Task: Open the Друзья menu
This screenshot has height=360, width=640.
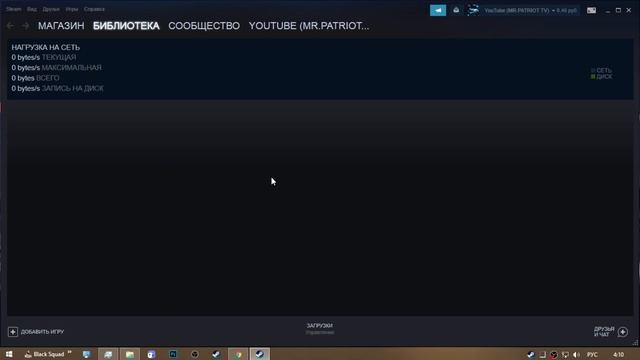Action: click(51, 9)
